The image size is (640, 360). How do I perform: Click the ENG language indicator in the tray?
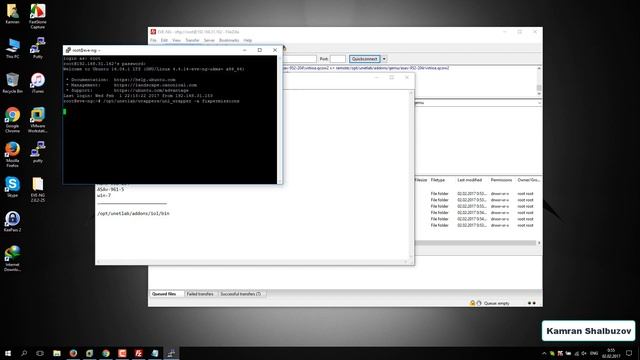point(594,353)
